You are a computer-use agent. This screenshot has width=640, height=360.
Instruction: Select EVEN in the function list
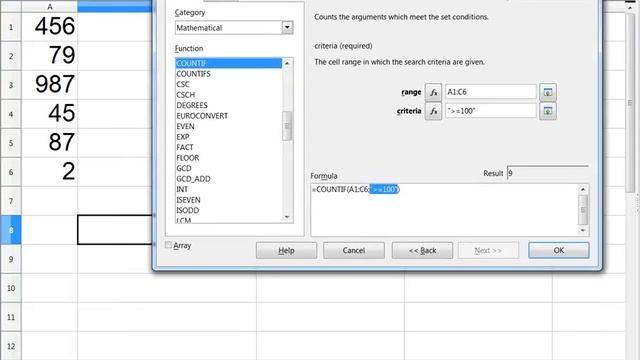[x=229, y=127]
